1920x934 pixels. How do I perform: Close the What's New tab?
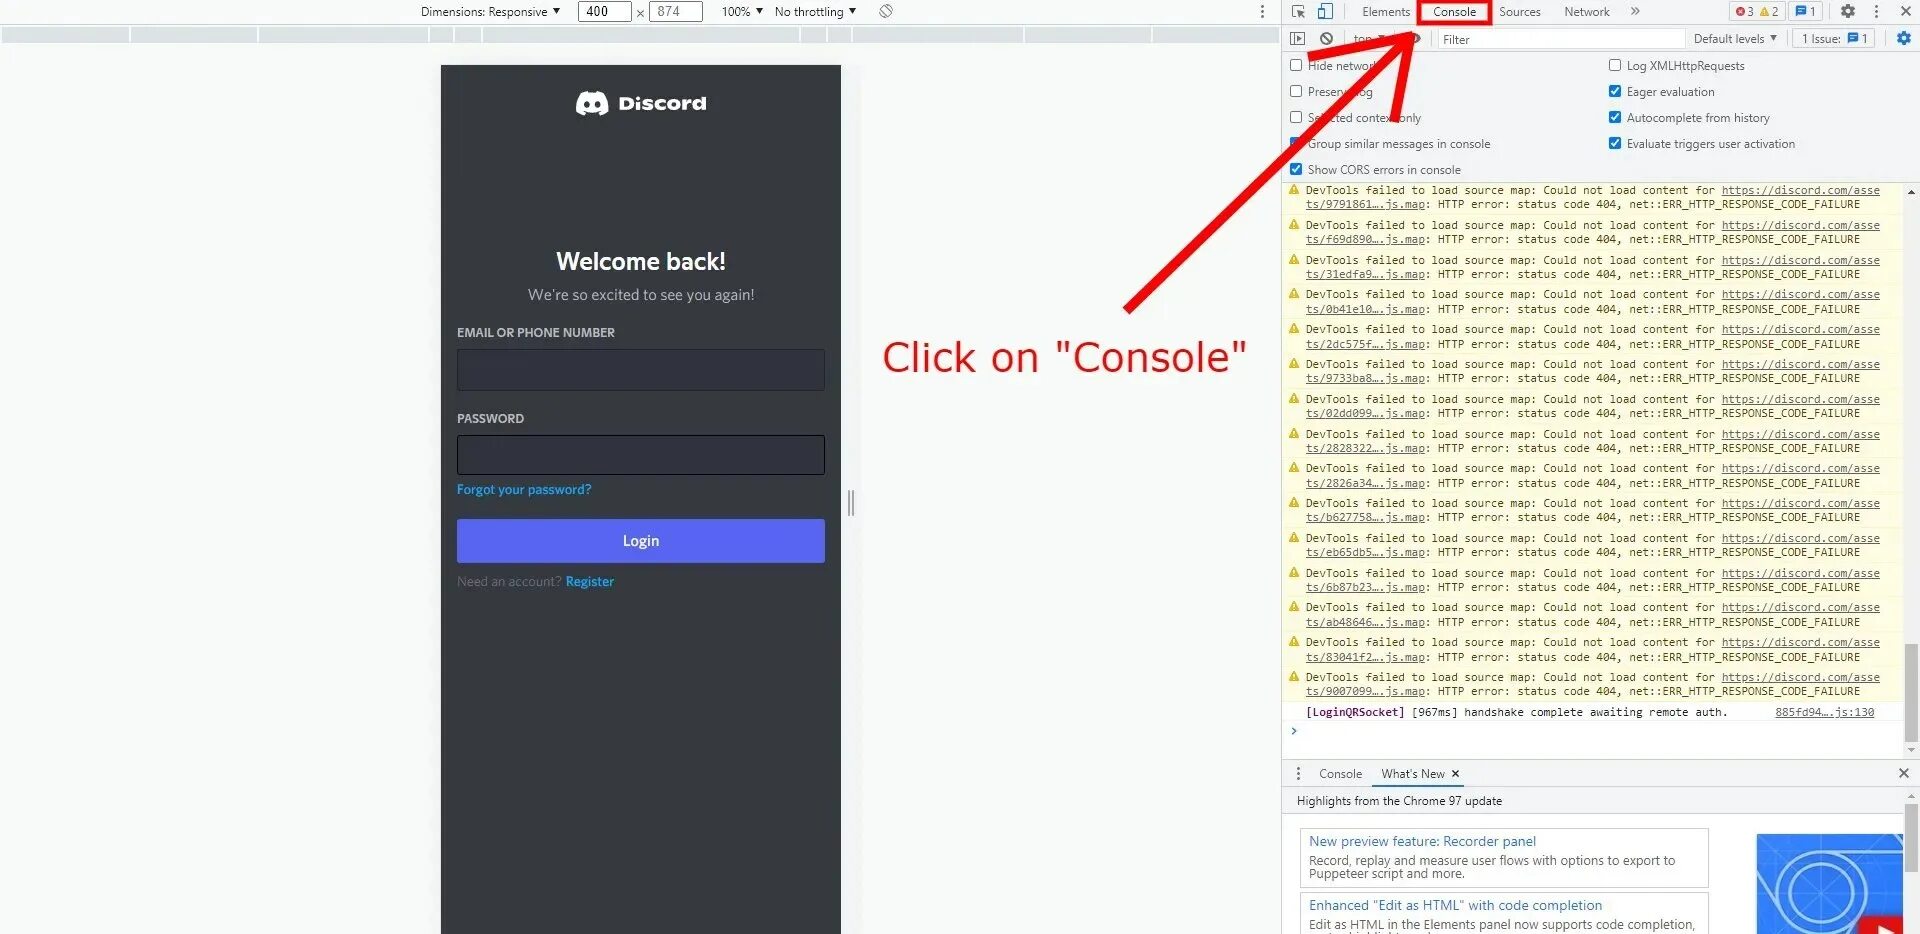click(x=1455, y=774)
